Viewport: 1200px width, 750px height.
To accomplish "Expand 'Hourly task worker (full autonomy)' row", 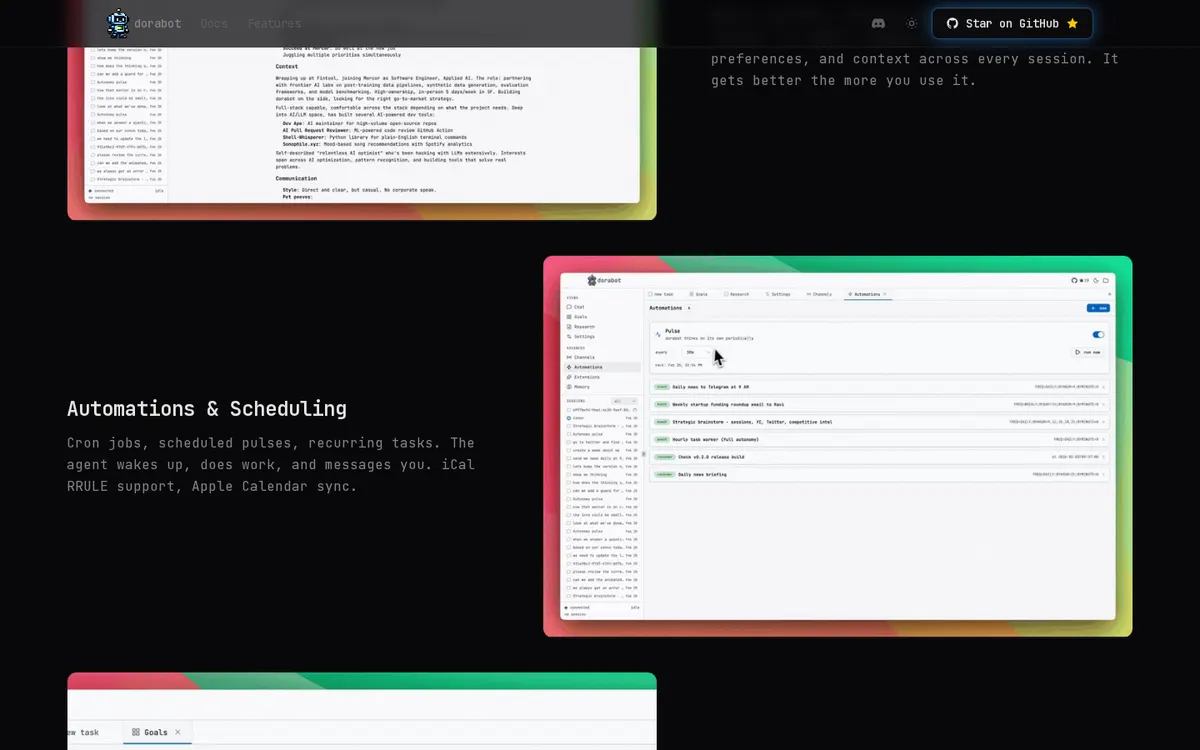I will click(x=879, y=439).
